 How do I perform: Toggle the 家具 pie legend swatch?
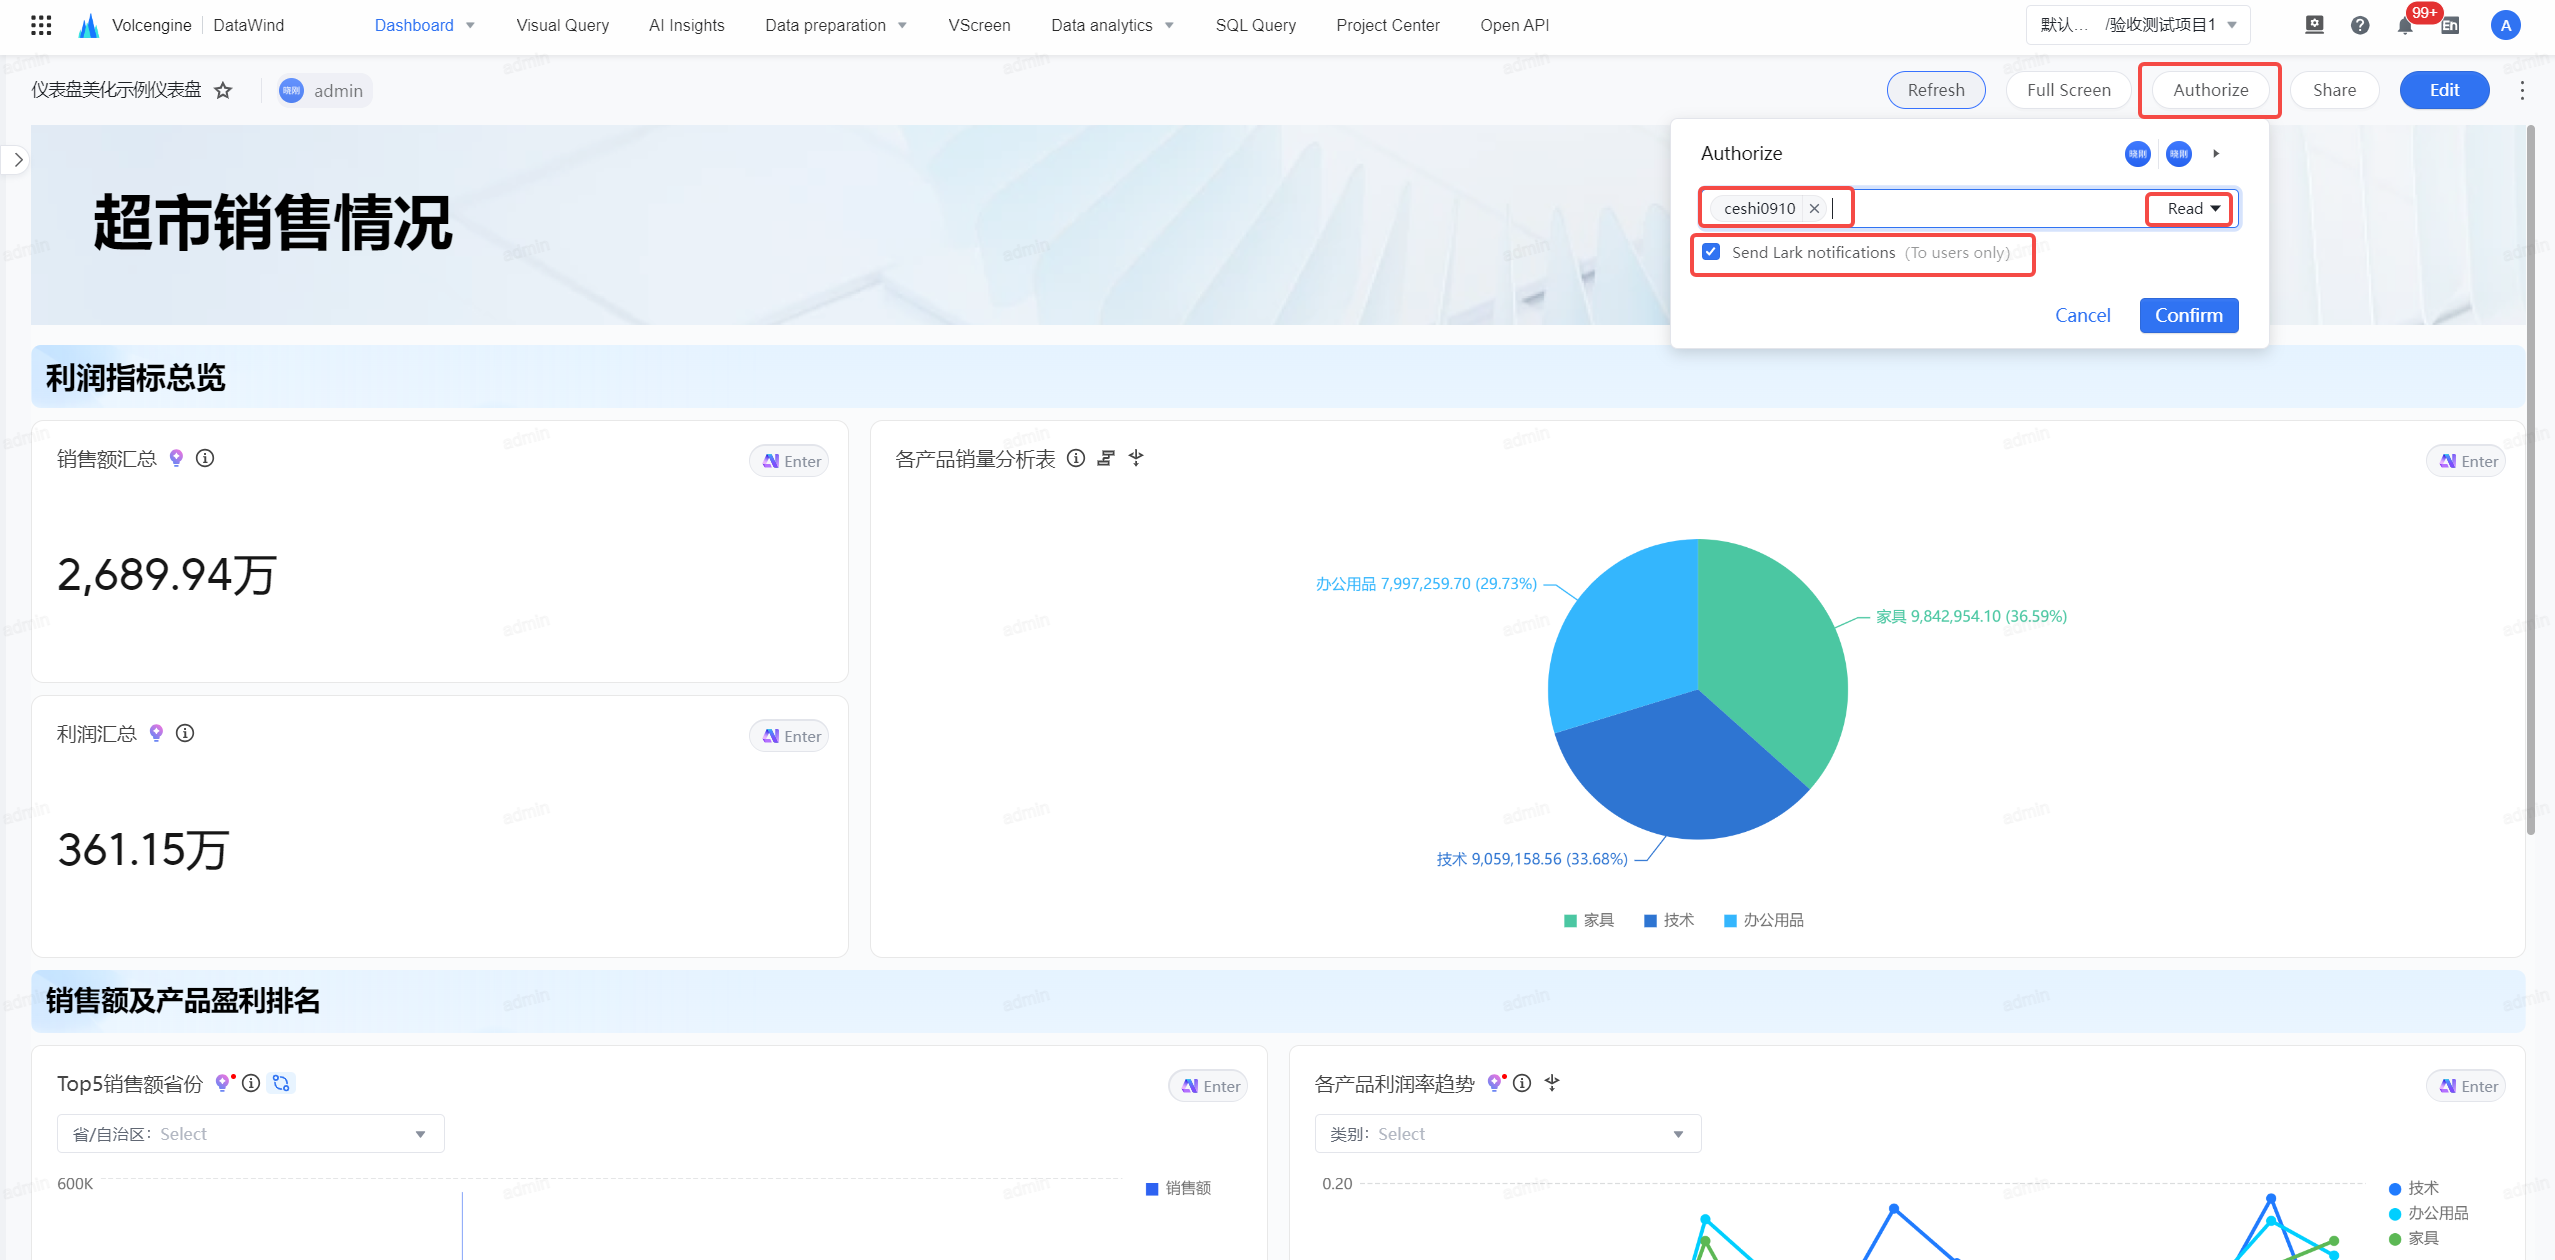click(1570, 921)
